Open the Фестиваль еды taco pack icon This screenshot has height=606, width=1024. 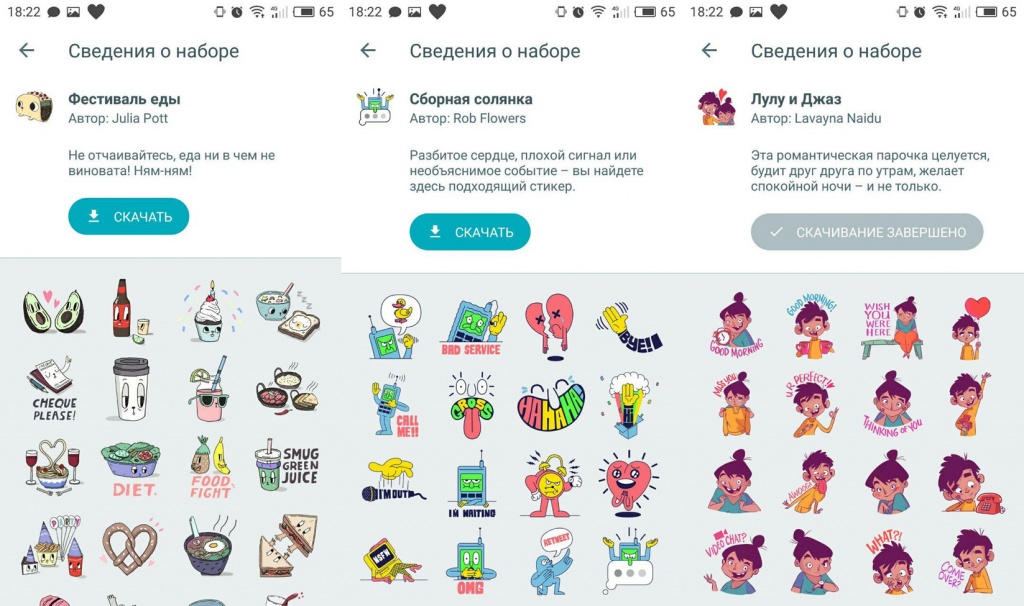pos(35,106)
